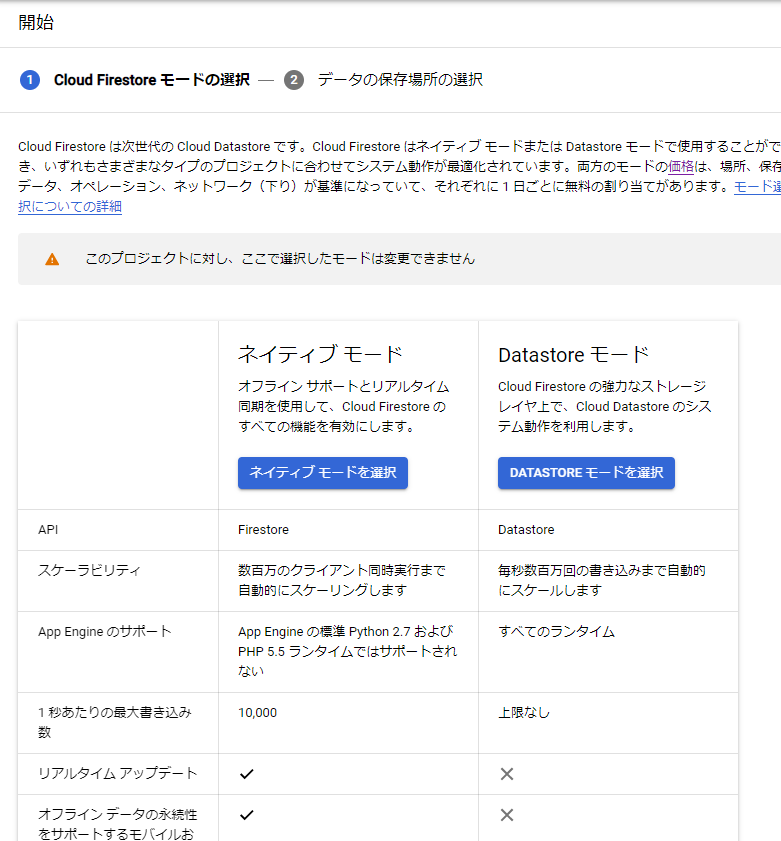Click the Datastore モード heading

[x=573, y=355]
